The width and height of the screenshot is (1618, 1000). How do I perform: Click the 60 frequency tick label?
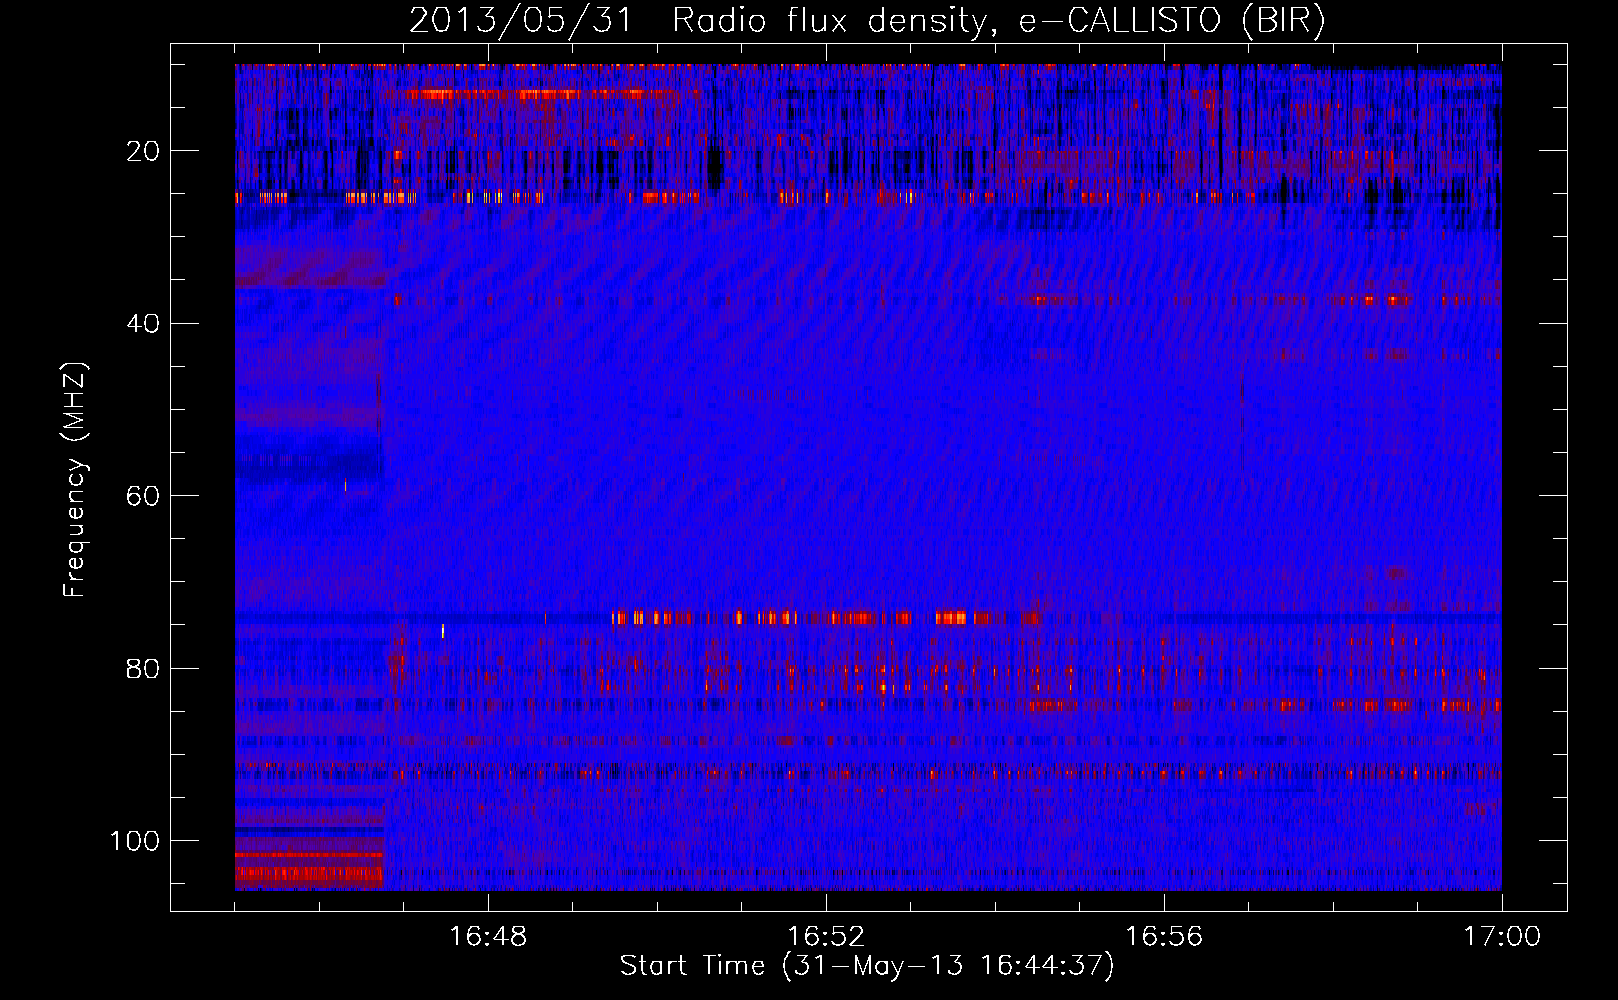(x=144, y=496)
